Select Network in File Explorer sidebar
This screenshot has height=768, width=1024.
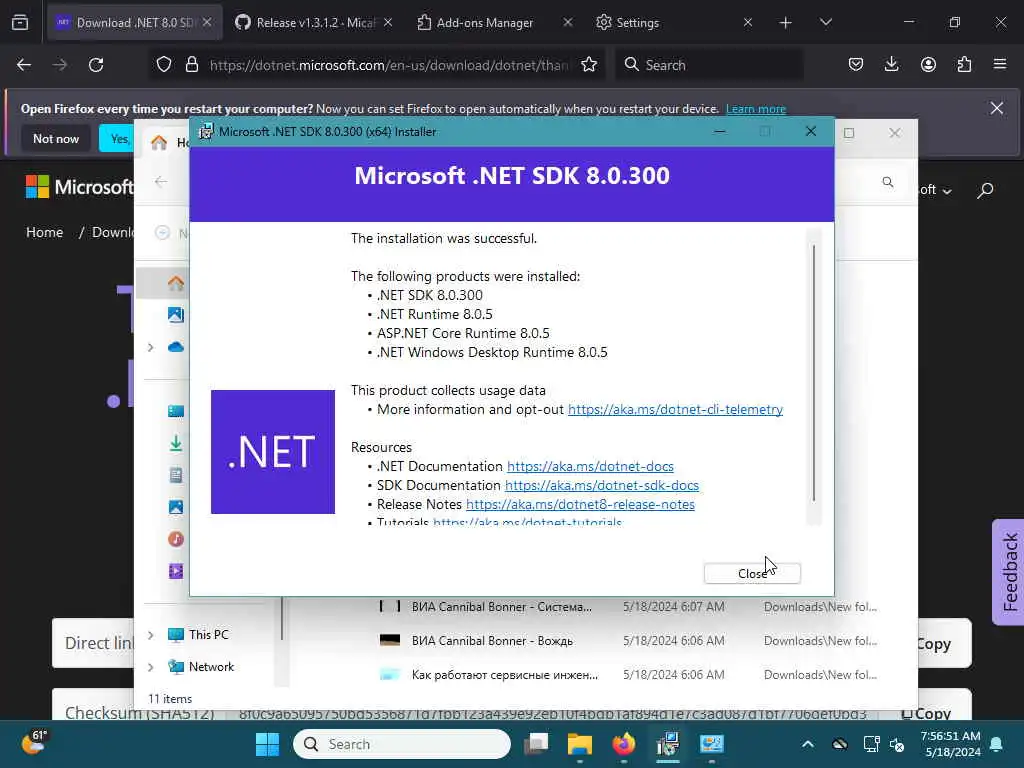tap(201, 667)
